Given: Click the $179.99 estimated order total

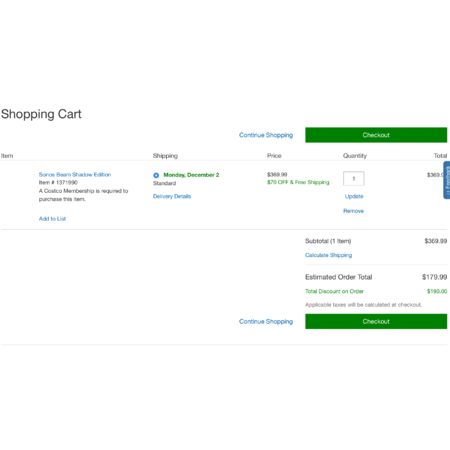Looking at the screenshot, I should pos(434,277).
